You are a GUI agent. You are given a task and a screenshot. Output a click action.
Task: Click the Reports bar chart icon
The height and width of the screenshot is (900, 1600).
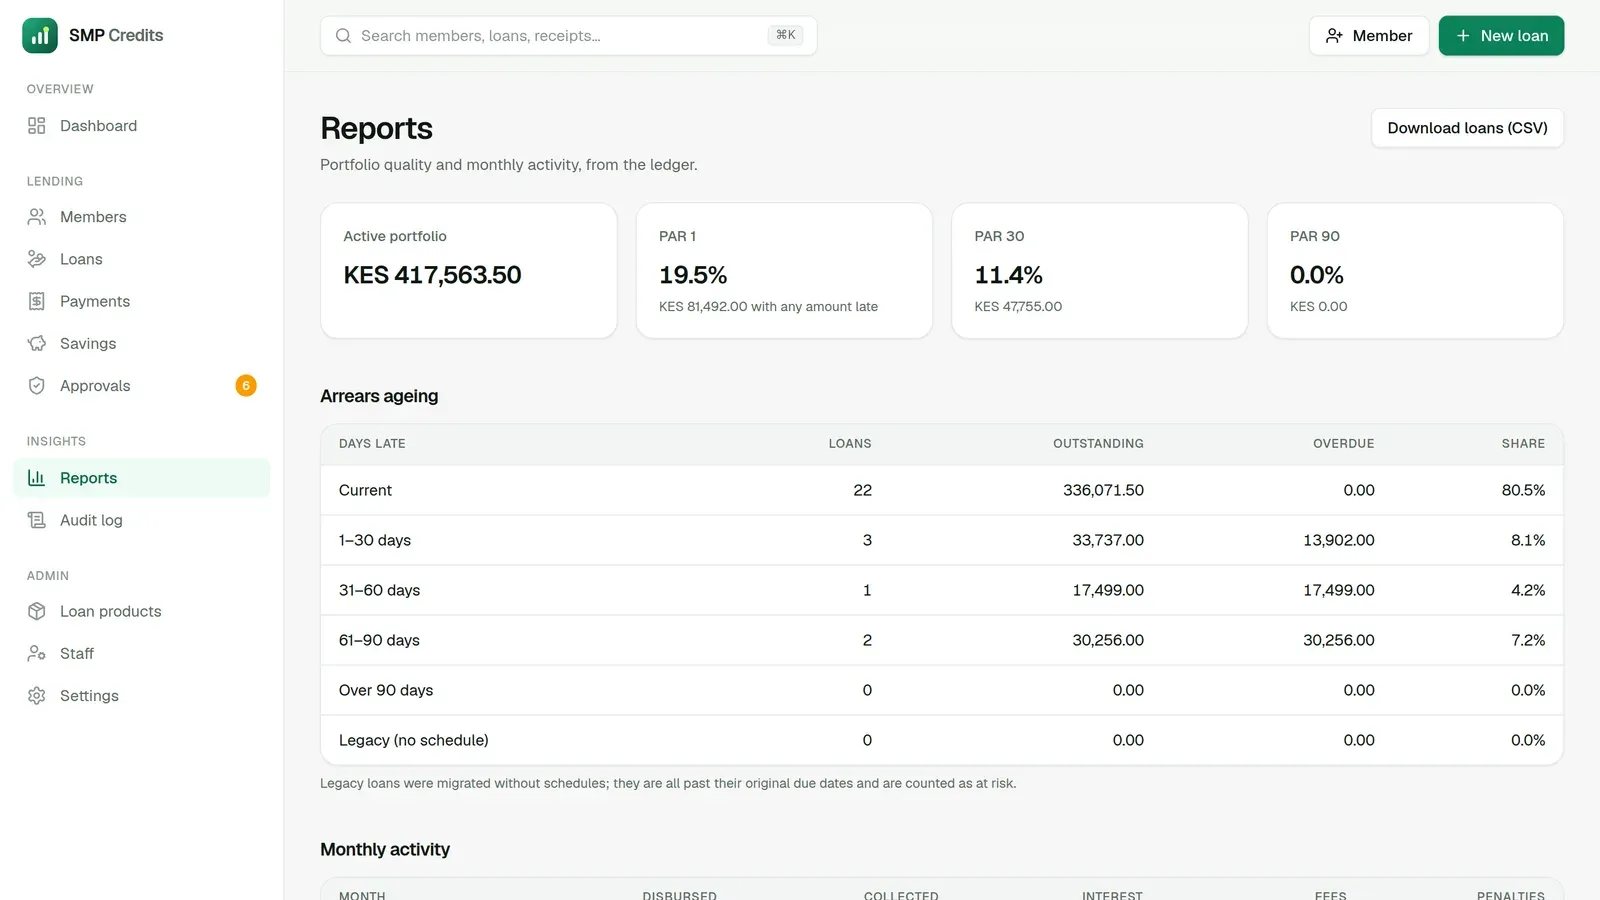pyautogui.click(x=37, y=478)
